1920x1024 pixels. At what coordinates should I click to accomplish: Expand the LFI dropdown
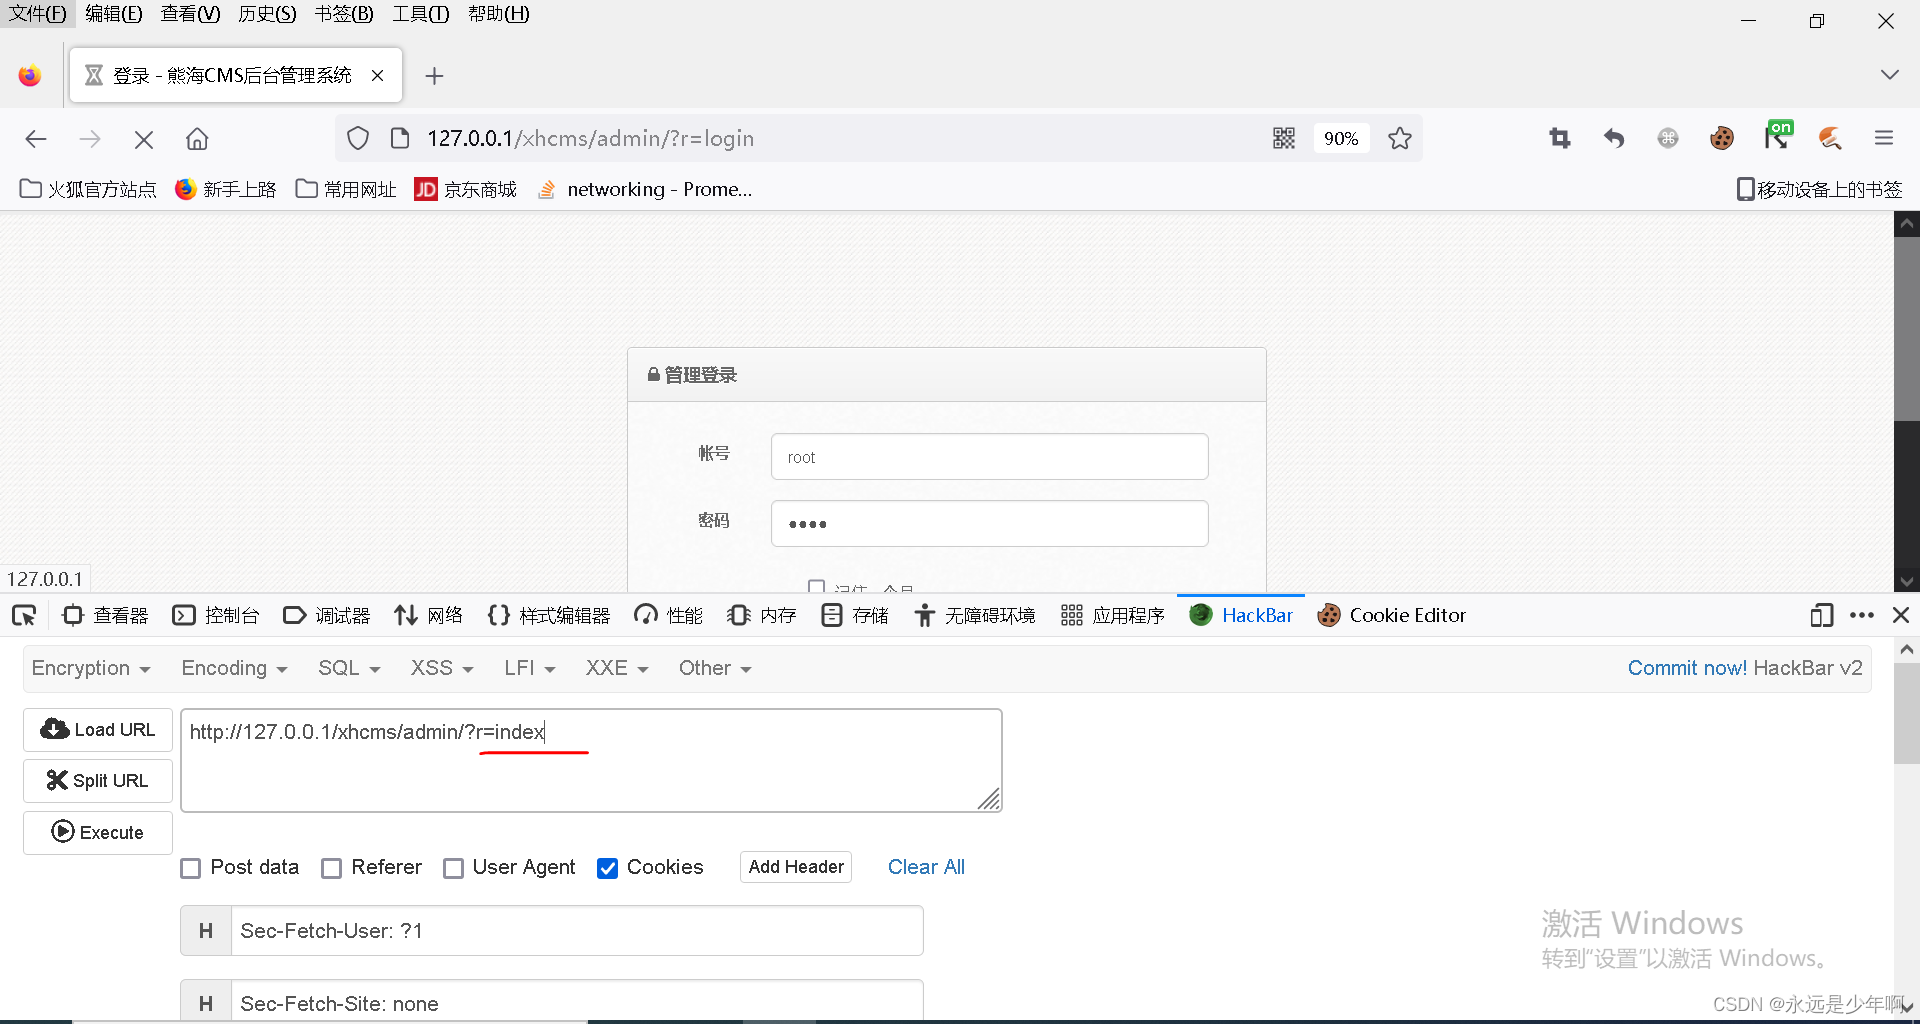[x=530, y=668]
